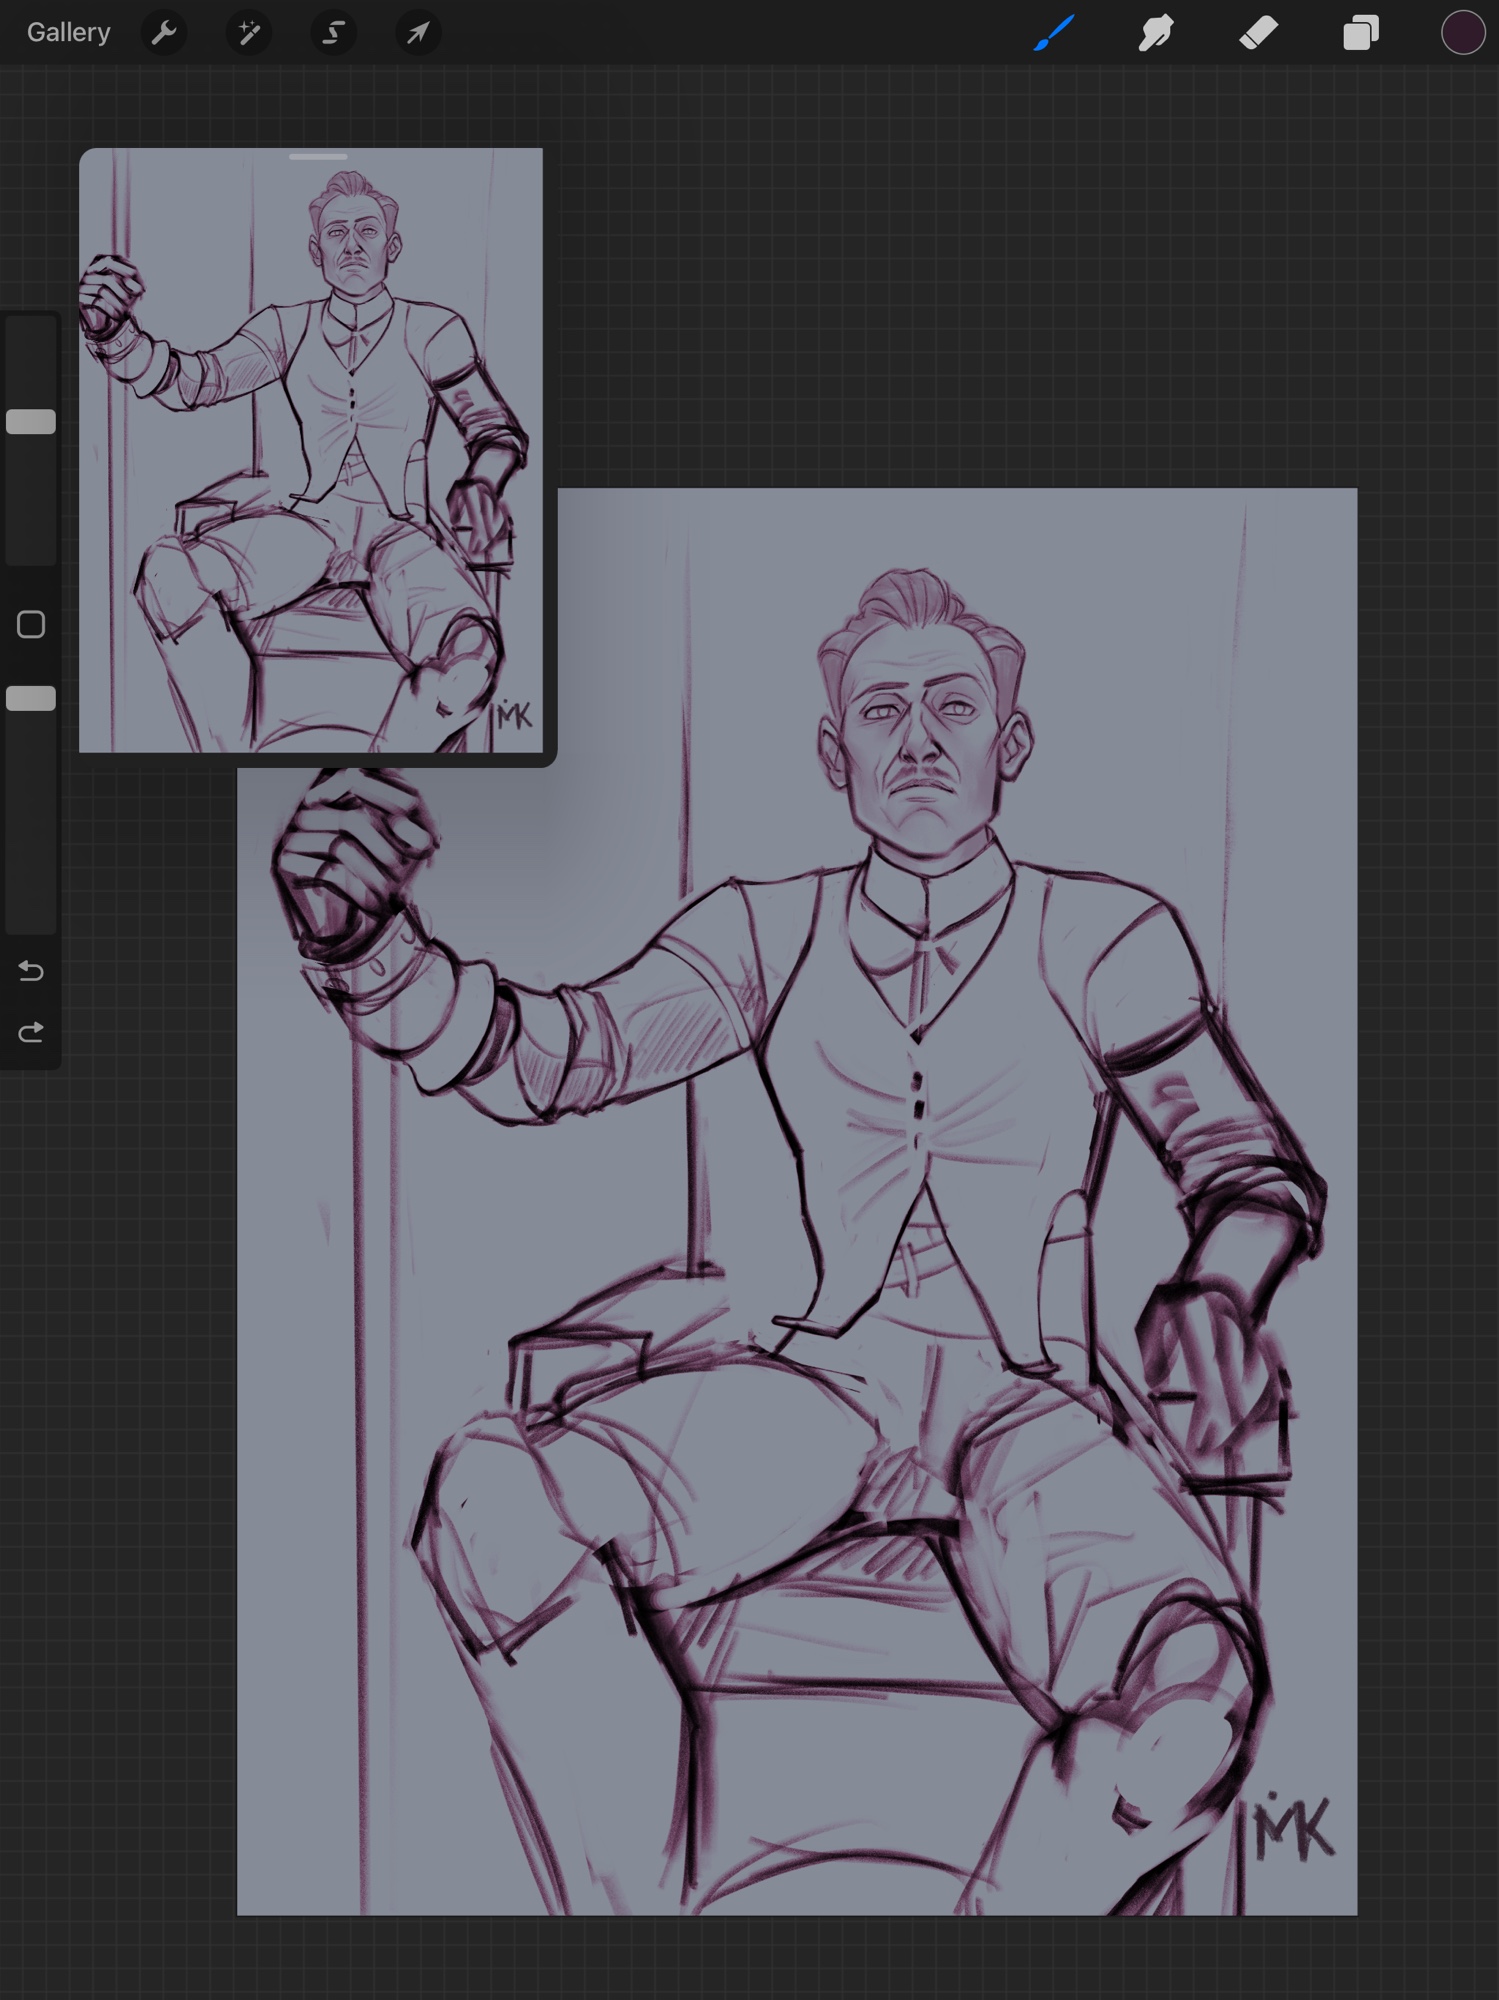The width and height of the screenshot is (1499, 2000).
Task: Activate the Selection tool
Action: tap(333, 33)
